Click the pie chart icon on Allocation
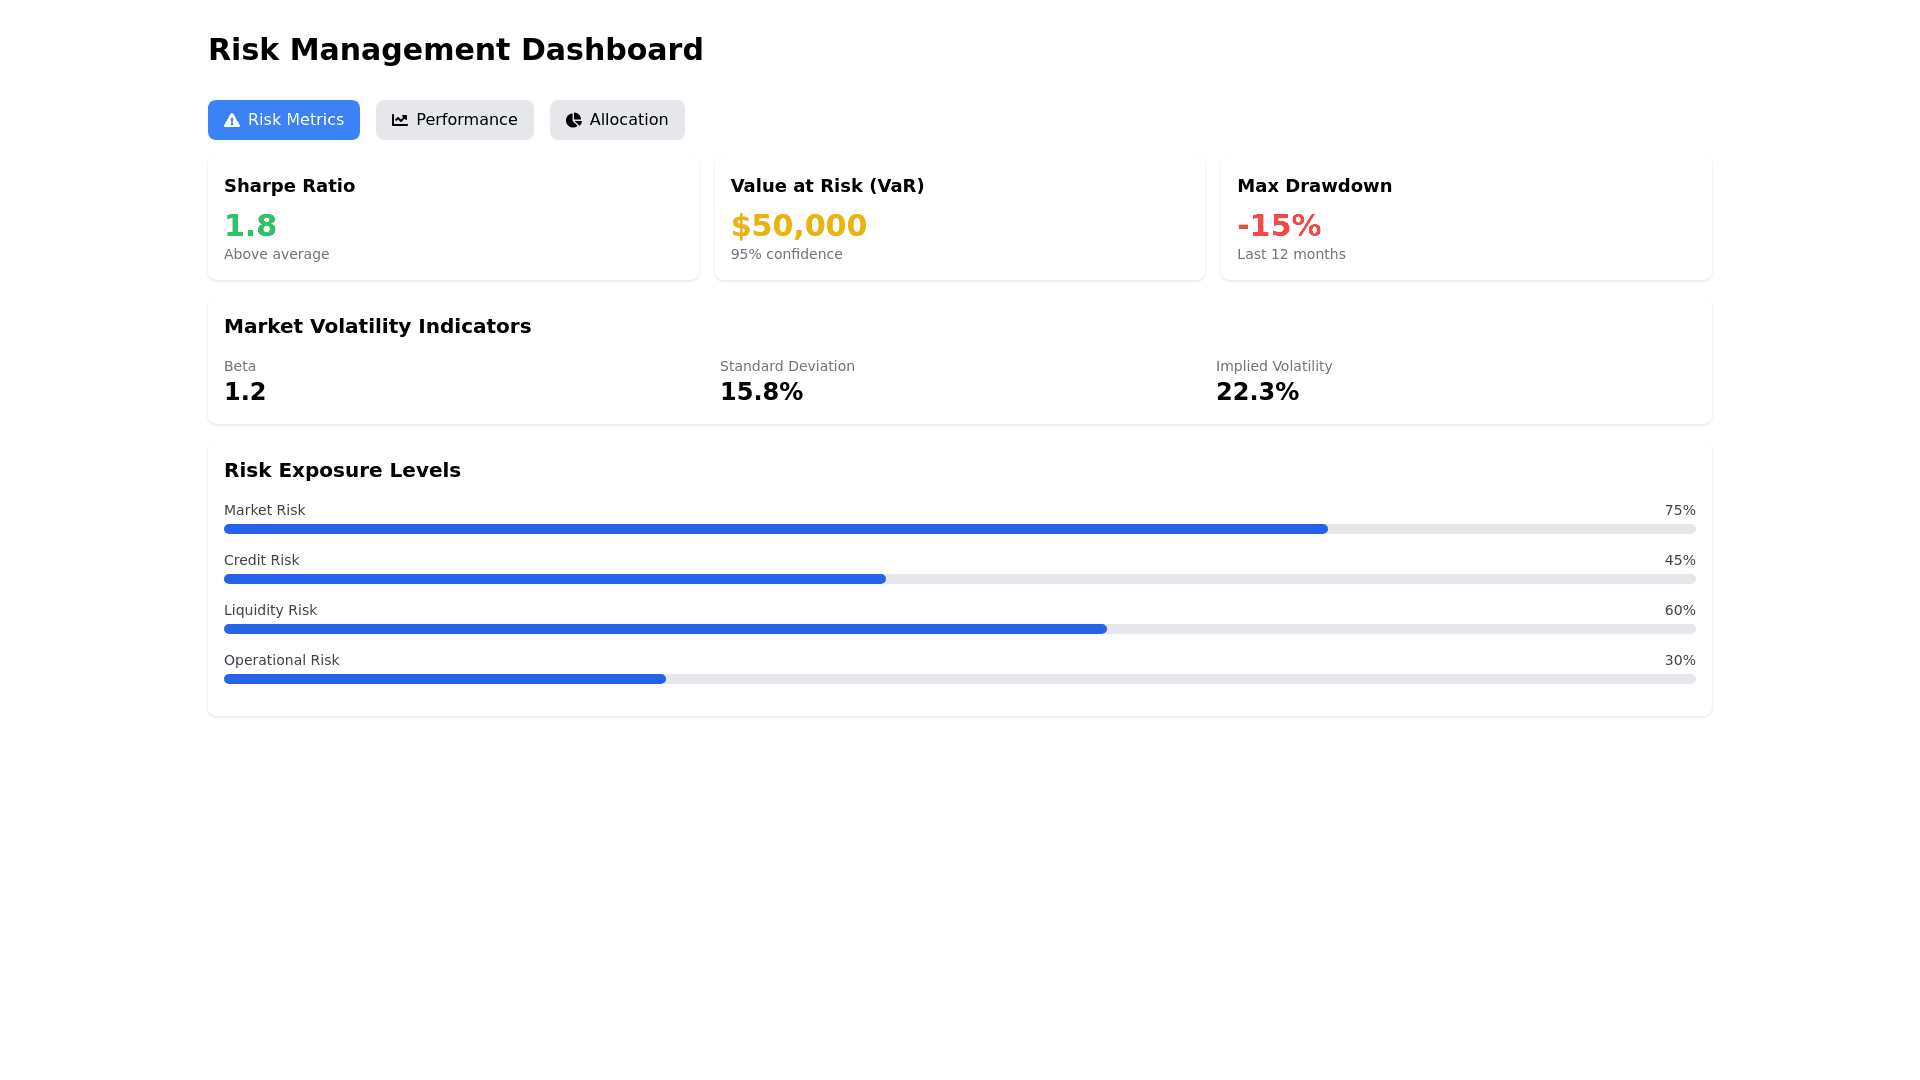The width and height of the screenshot is (1920, 1080). coord(573,120)
